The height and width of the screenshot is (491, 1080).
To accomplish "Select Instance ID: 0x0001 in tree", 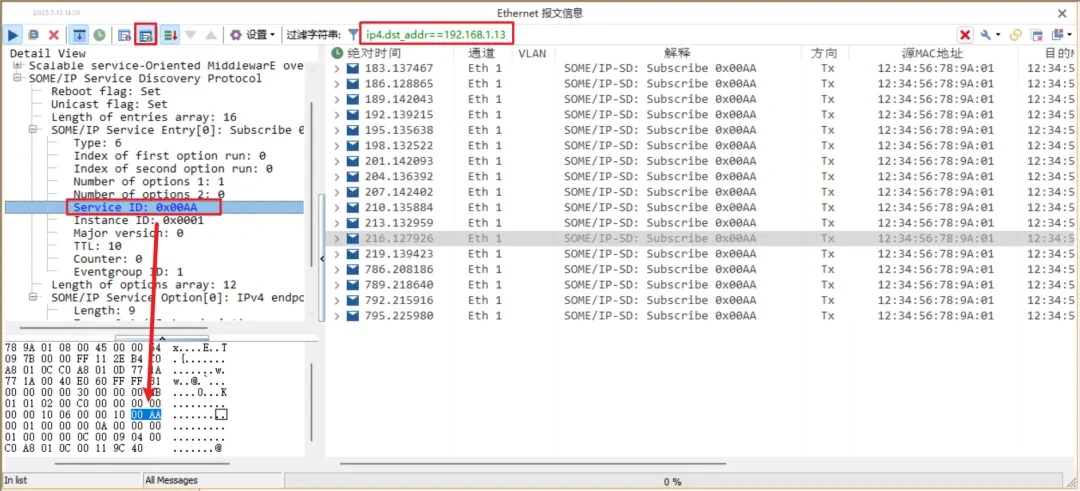I will coord(138,220).
